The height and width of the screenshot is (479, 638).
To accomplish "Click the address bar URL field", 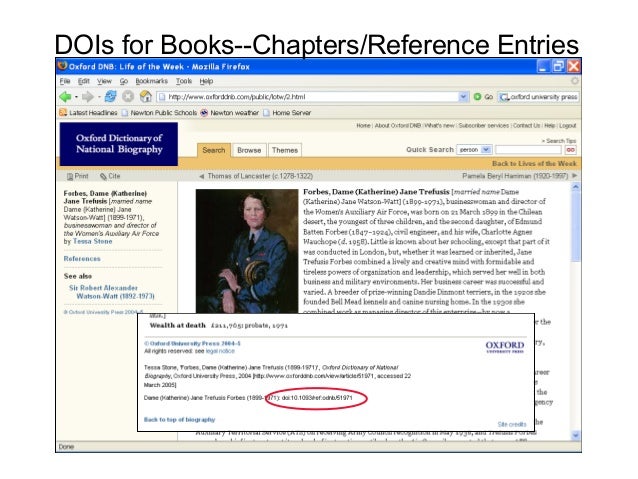I will pyautogui.click(x=312, y=97).
